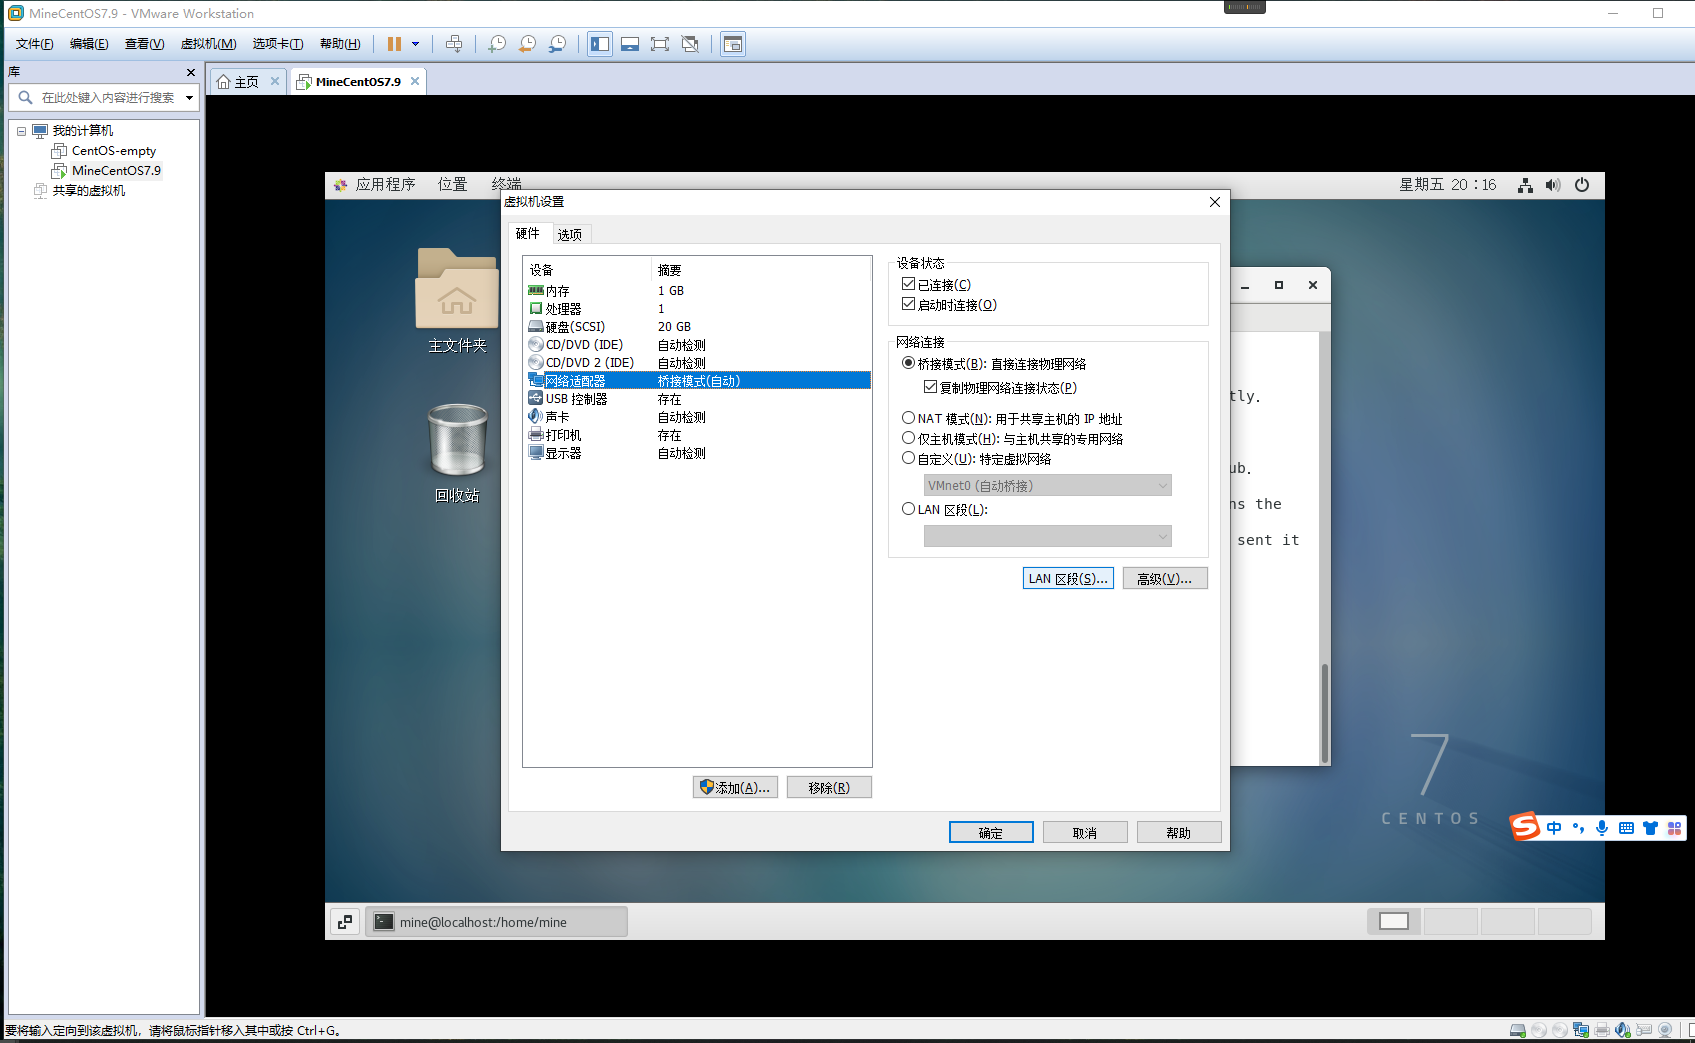The width and height of the screenshot is (1695, 1043).
Task: Switch to the 主页 home tab
Action: (238, 82)
